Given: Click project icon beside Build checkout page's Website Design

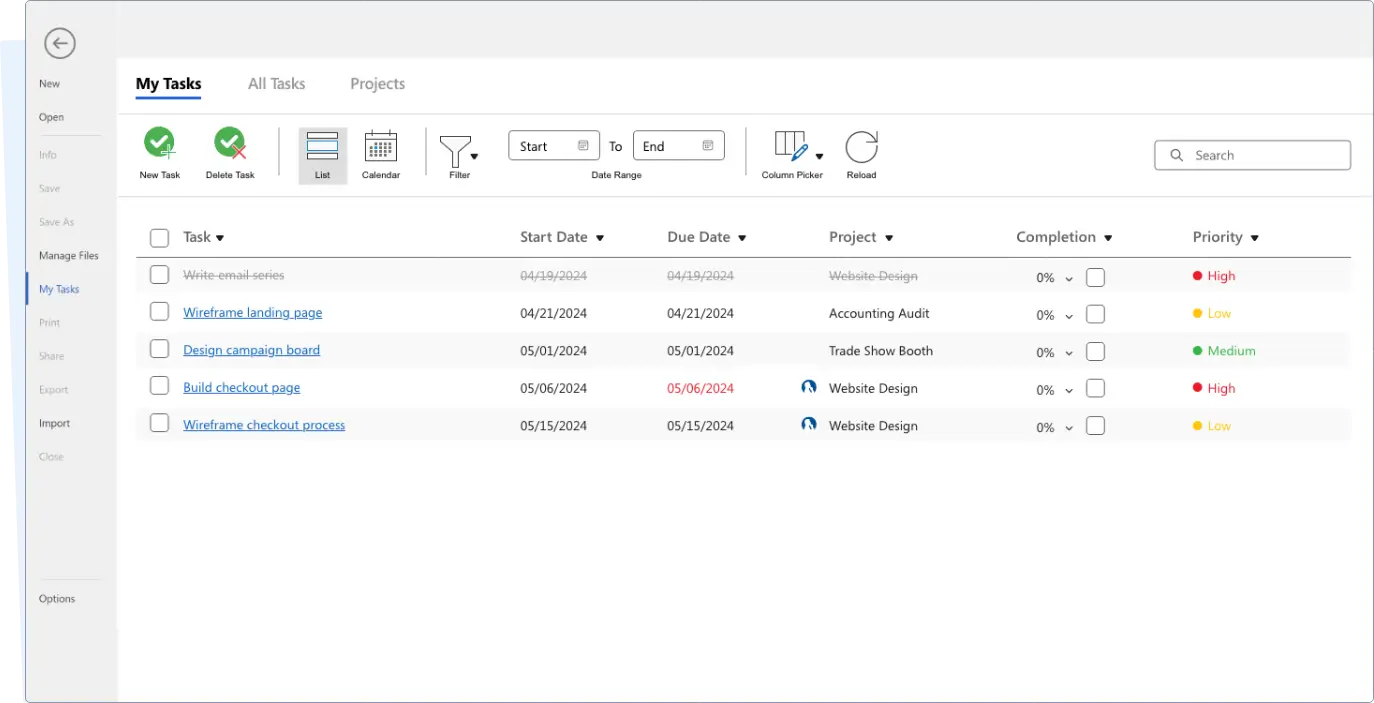Looking at the screenshot, I should tap(809, 388).
